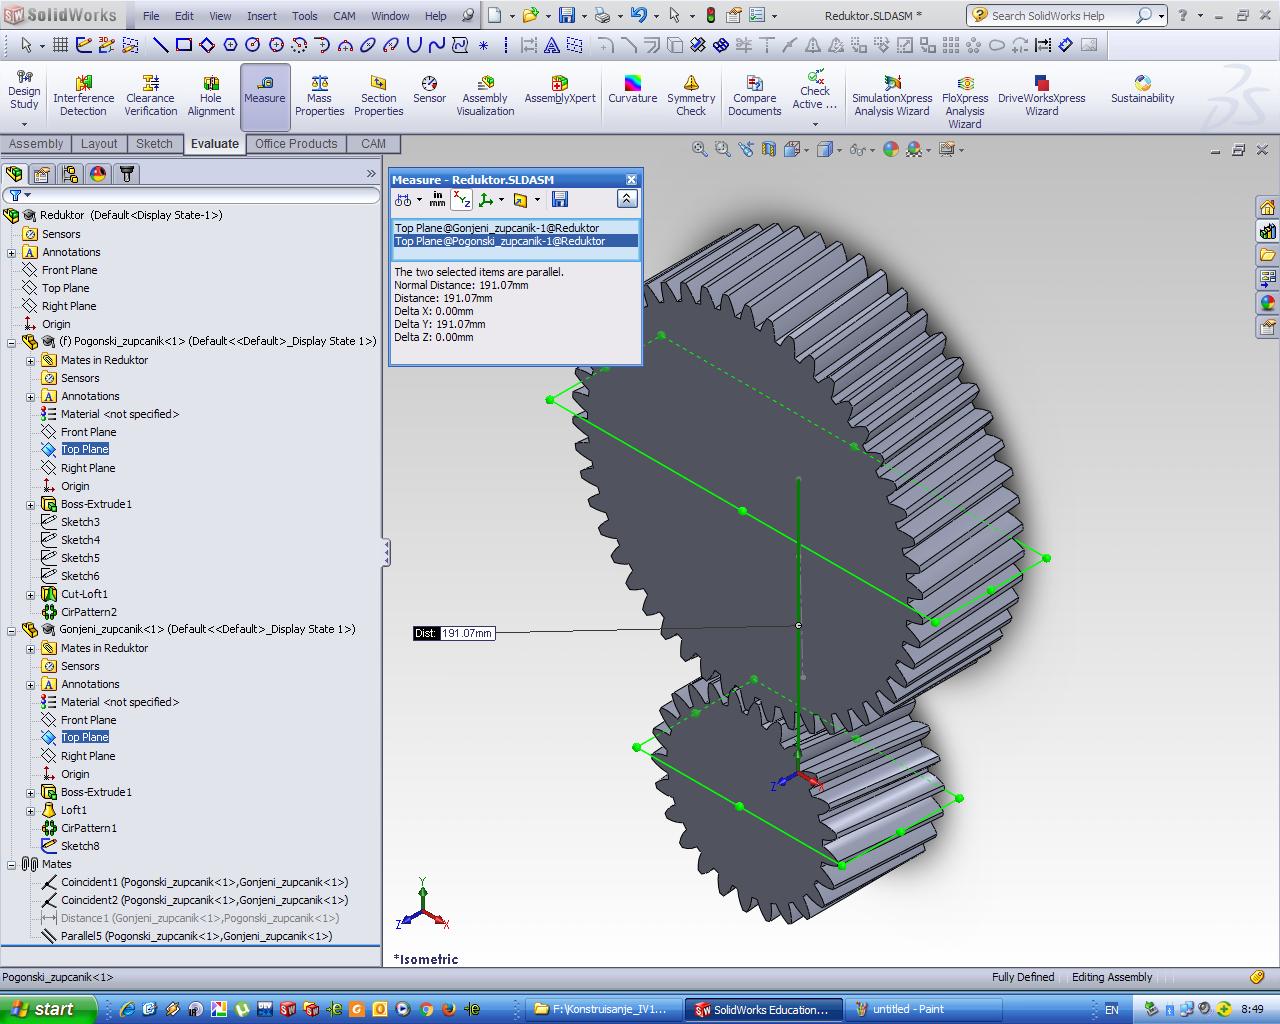Switch to untitled - Paint taskbar window
This screenshot has width=1280, height=1024.
(x=921, y=1009)
